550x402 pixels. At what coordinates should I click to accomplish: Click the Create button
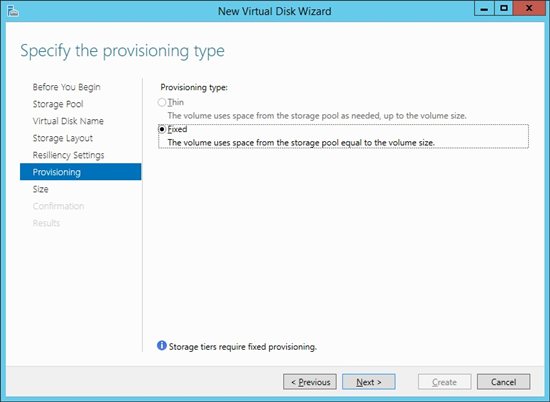[x=444, y=382]
